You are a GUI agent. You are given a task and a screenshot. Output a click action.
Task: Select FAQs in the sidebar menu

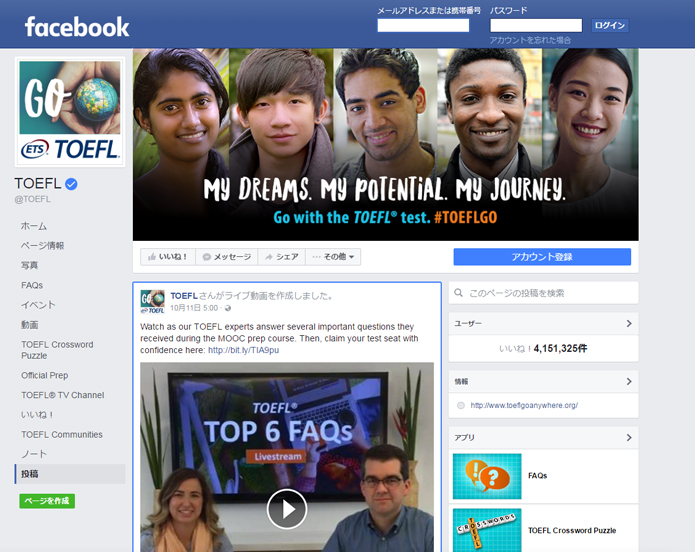coord(32,285)
